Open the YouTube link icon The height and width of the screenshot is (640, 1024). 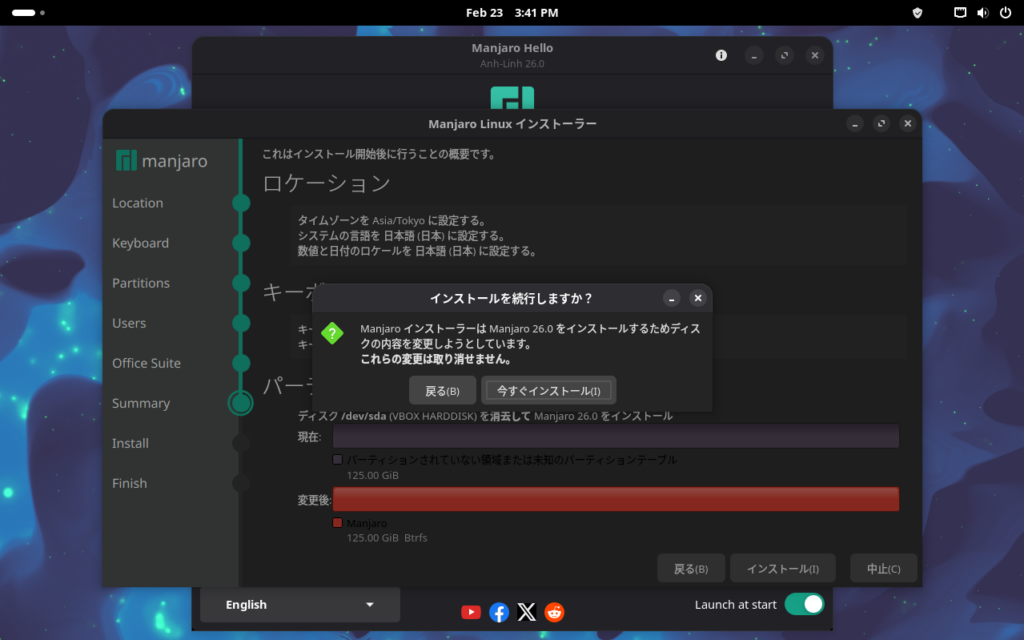pos(471,612)
